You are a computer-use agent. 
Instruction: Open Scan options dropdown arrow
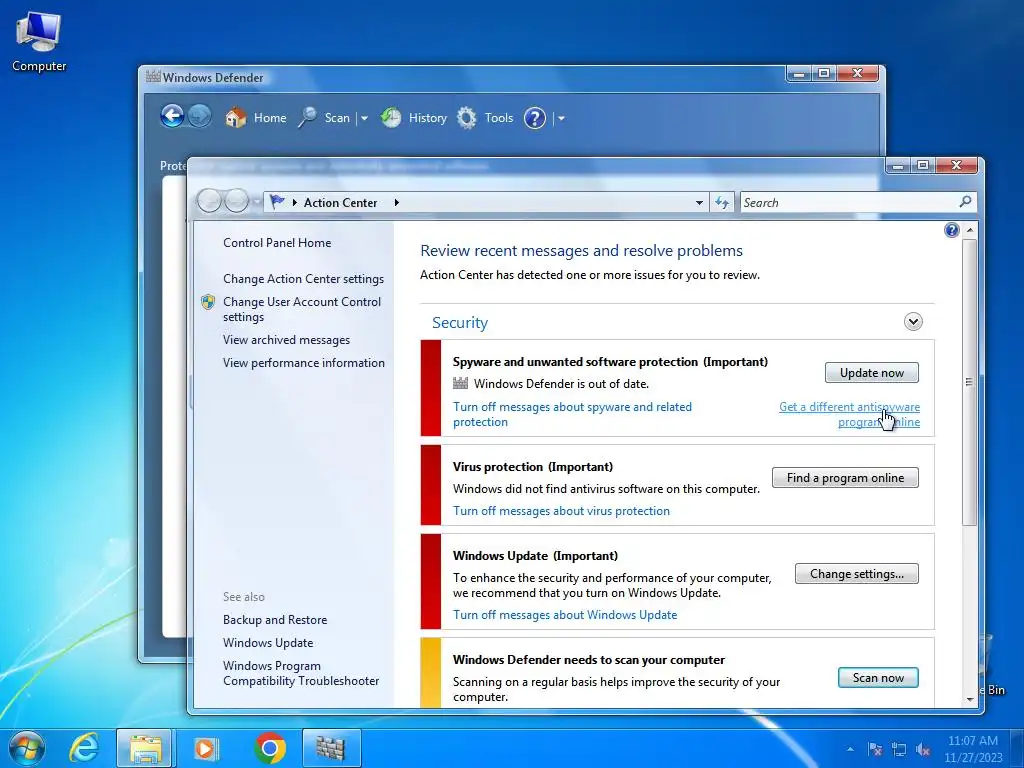(364, 119)
